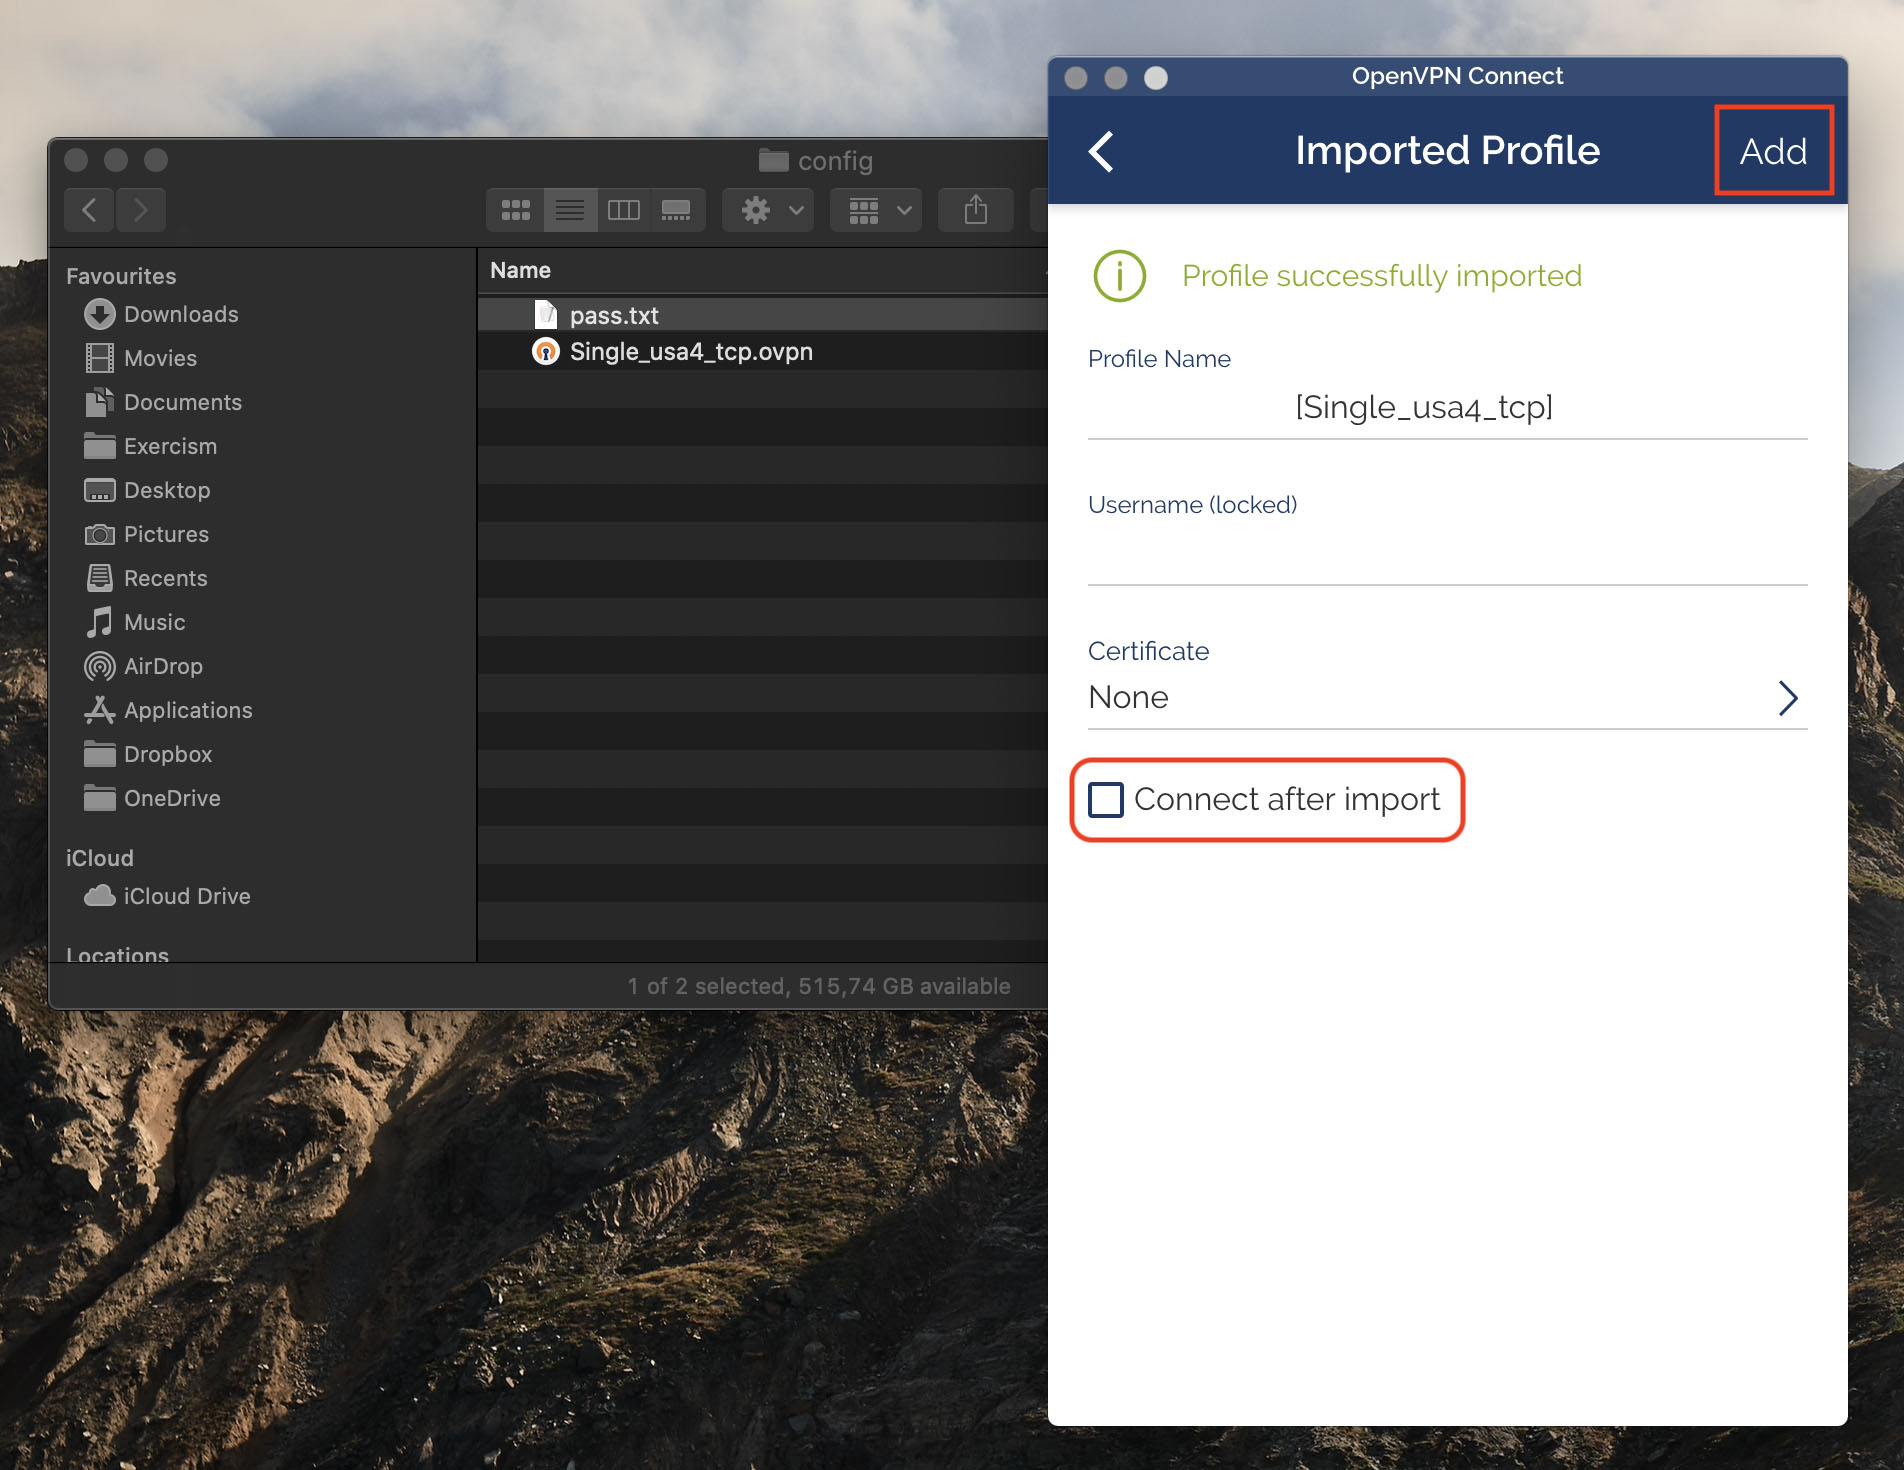Screen dimensions: 1904x1470
Task: Open the Finder action gear dropdown
Action: 766,210
